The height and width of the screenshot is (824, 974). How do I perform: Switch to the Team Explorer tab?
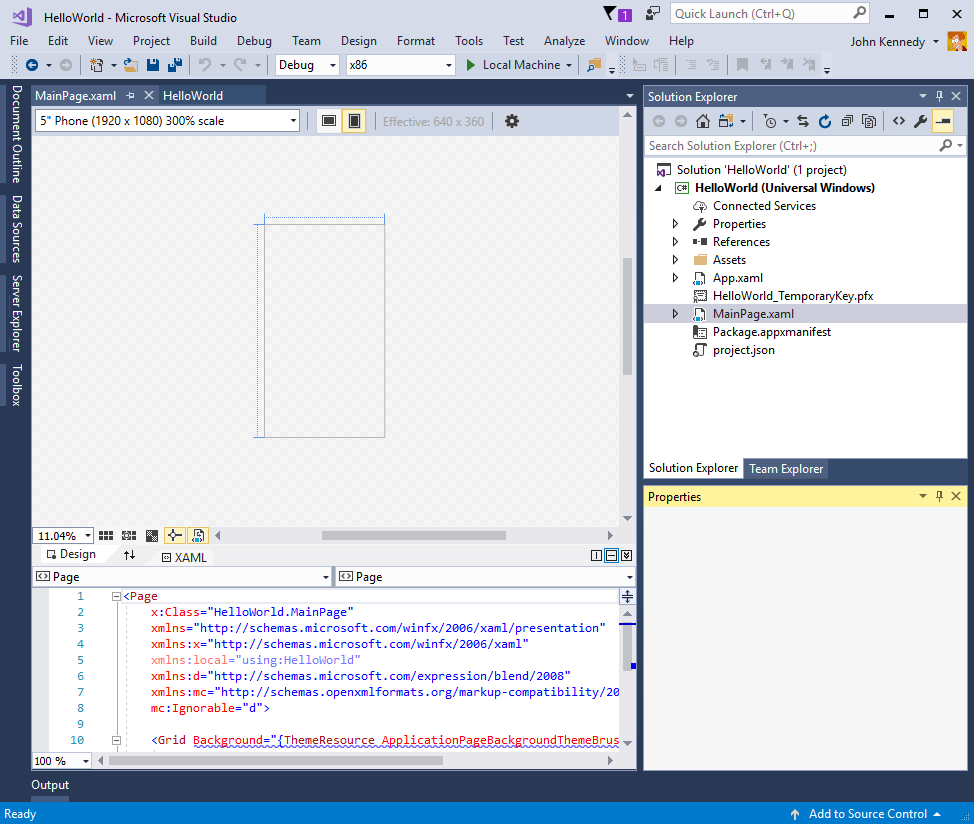tap(786, 468)
